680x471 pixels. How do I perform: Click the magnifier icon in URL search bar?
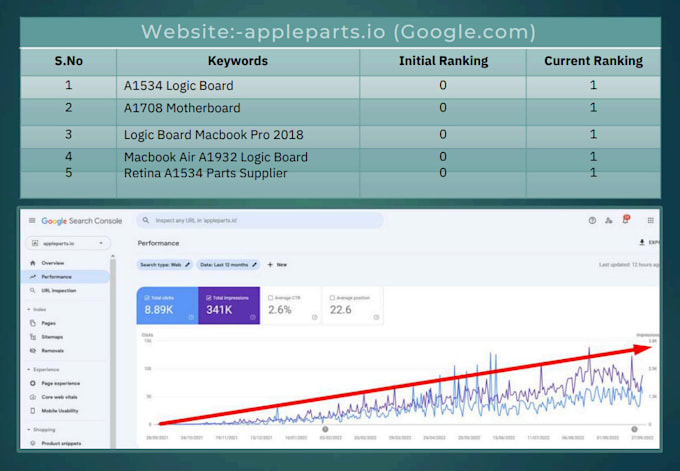(x=146, y=220)
